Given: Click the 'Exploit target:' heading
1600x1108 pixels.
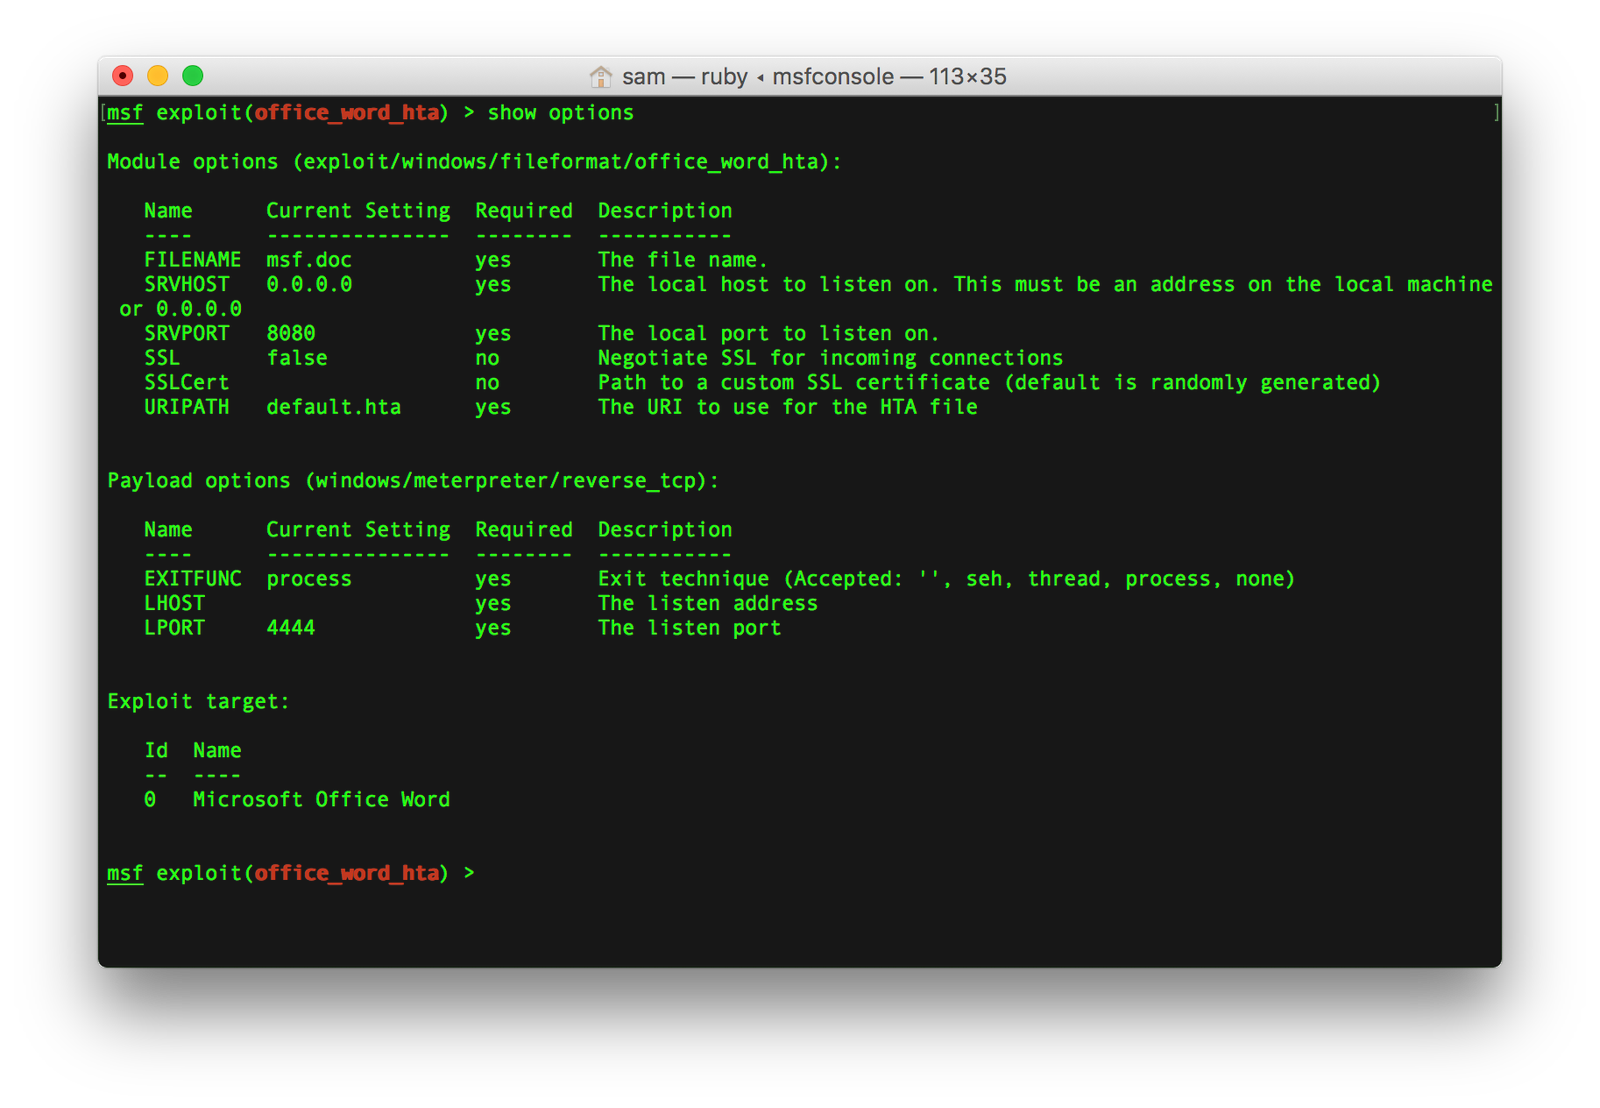Looking at the screenshot, I should pyautogui.click(x=198, y=702).
